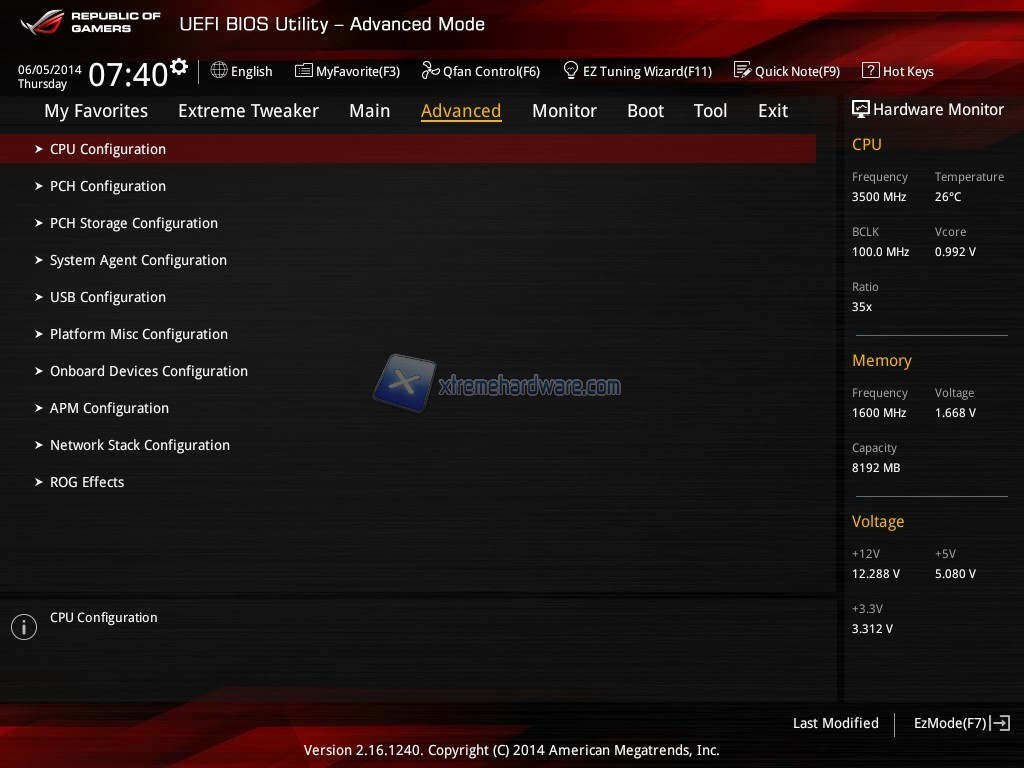Expand PCH Storage Configuration
1024x768 pixels.
[134, 223]
